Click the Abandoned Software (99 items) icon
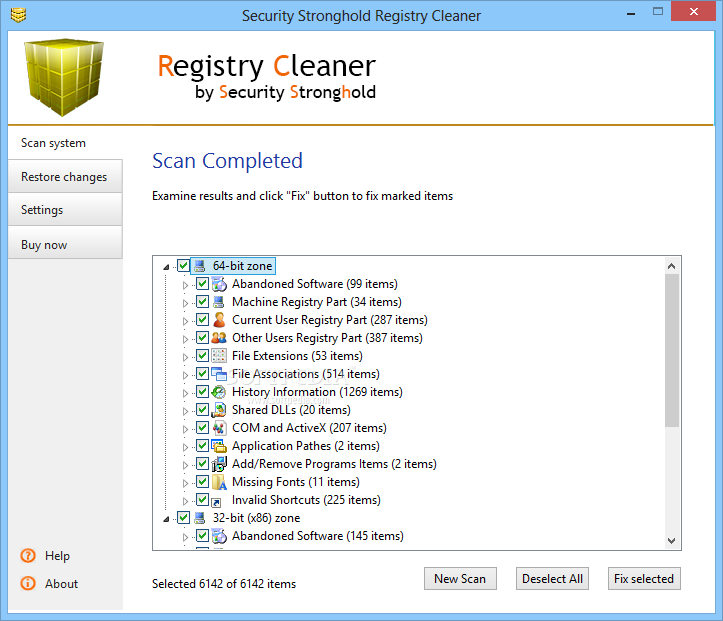The image size is (723, 621). click(219, 284)
